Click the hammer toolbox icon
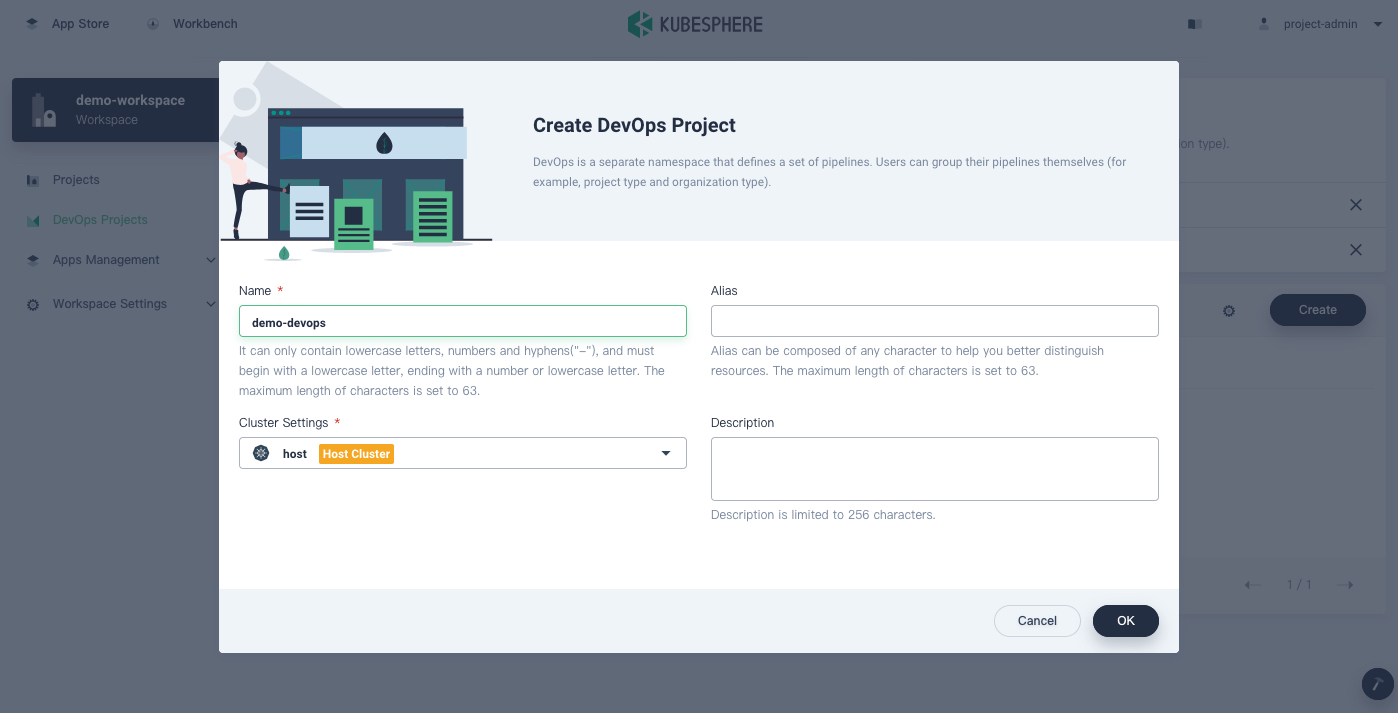1398x713 pixels. pos(1377,684)
